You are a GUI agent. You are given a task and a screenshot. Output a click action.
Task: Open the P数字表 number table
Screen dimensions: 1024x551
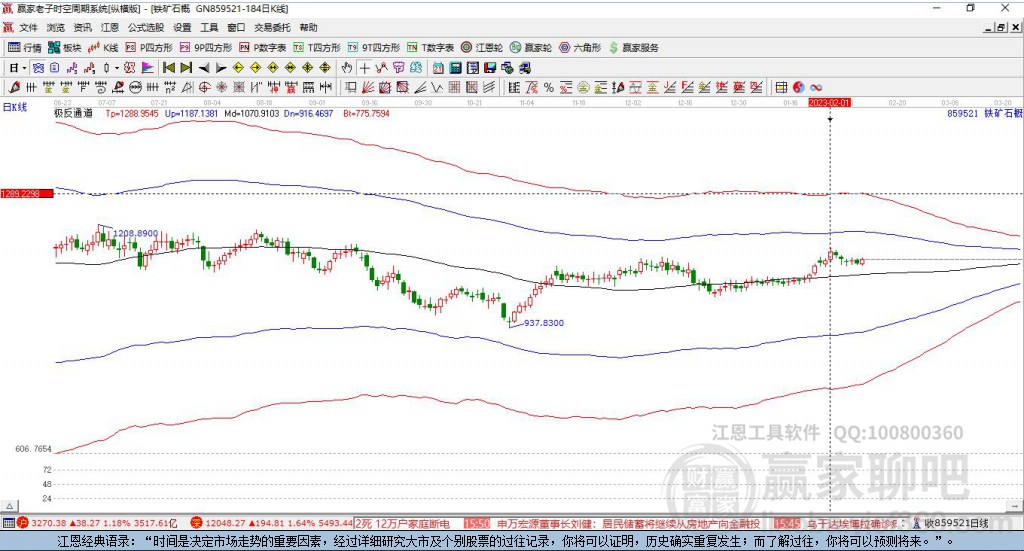263,48
